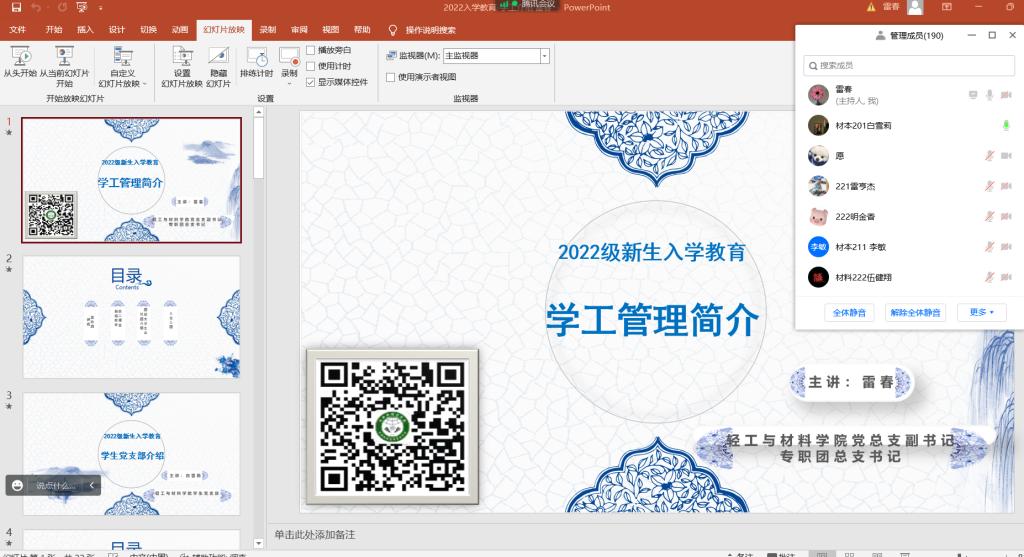Open Set Up Slide Show (设置幻灯片放映)
Screen dimensions: 1024x557
coord(182,62)
